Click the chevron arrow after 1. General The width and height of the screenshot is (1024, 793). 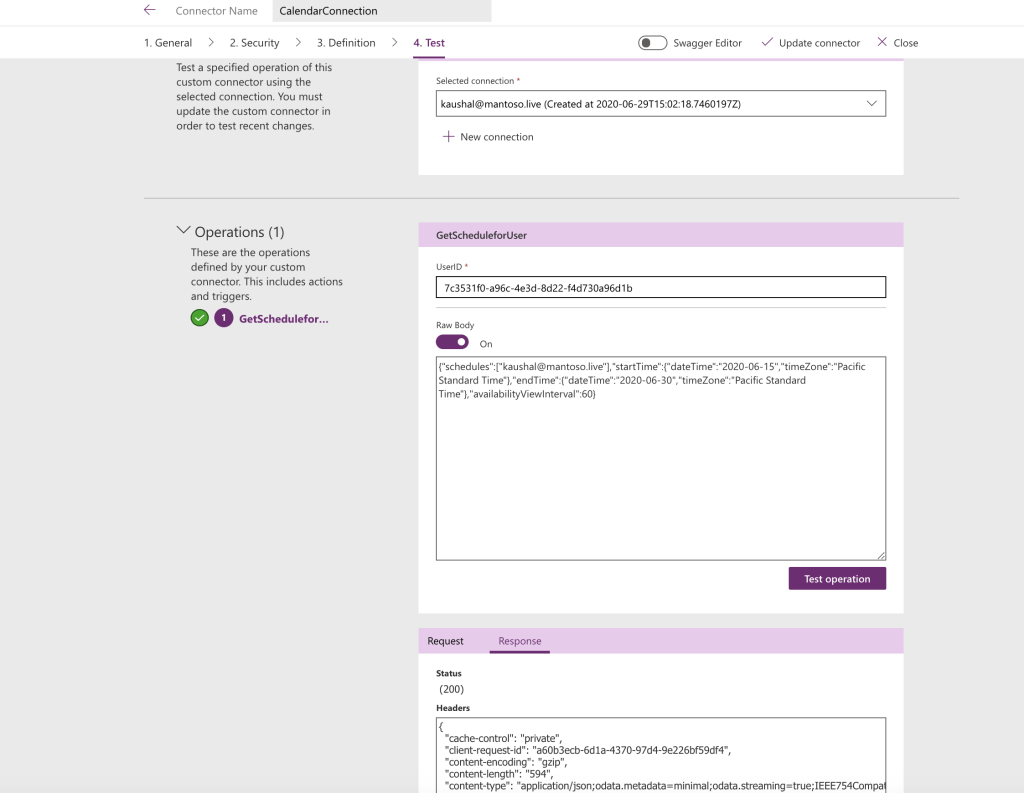(x=211, y=43)
